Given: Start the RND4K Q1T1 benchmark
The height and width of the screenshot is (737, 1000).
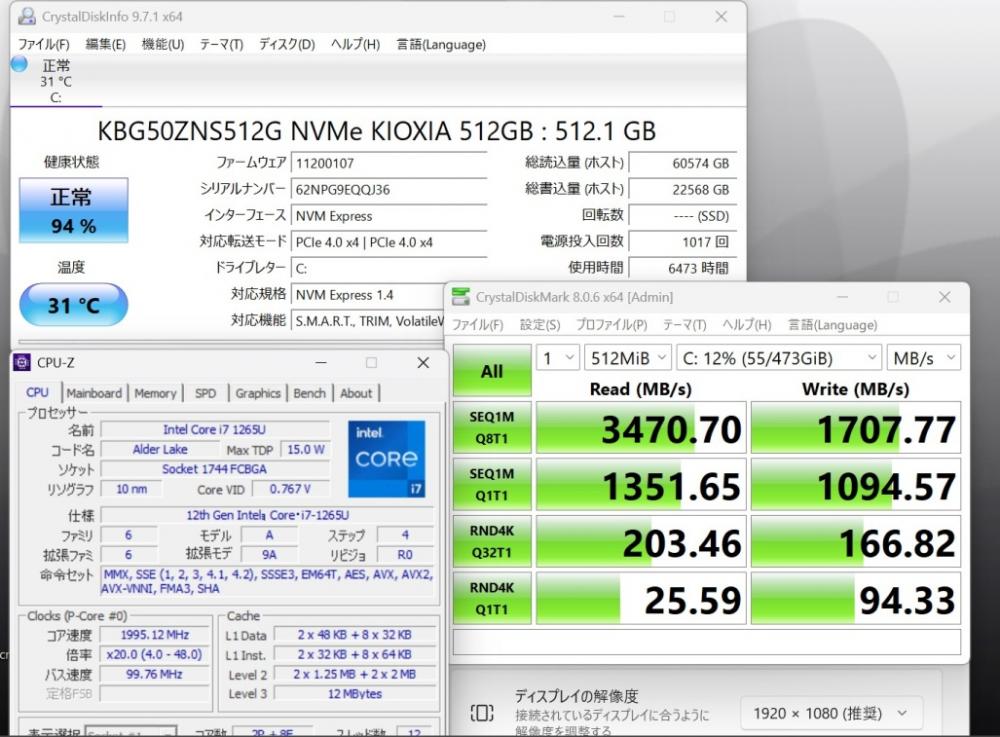Looking at the screenshot, I should 492,598.
